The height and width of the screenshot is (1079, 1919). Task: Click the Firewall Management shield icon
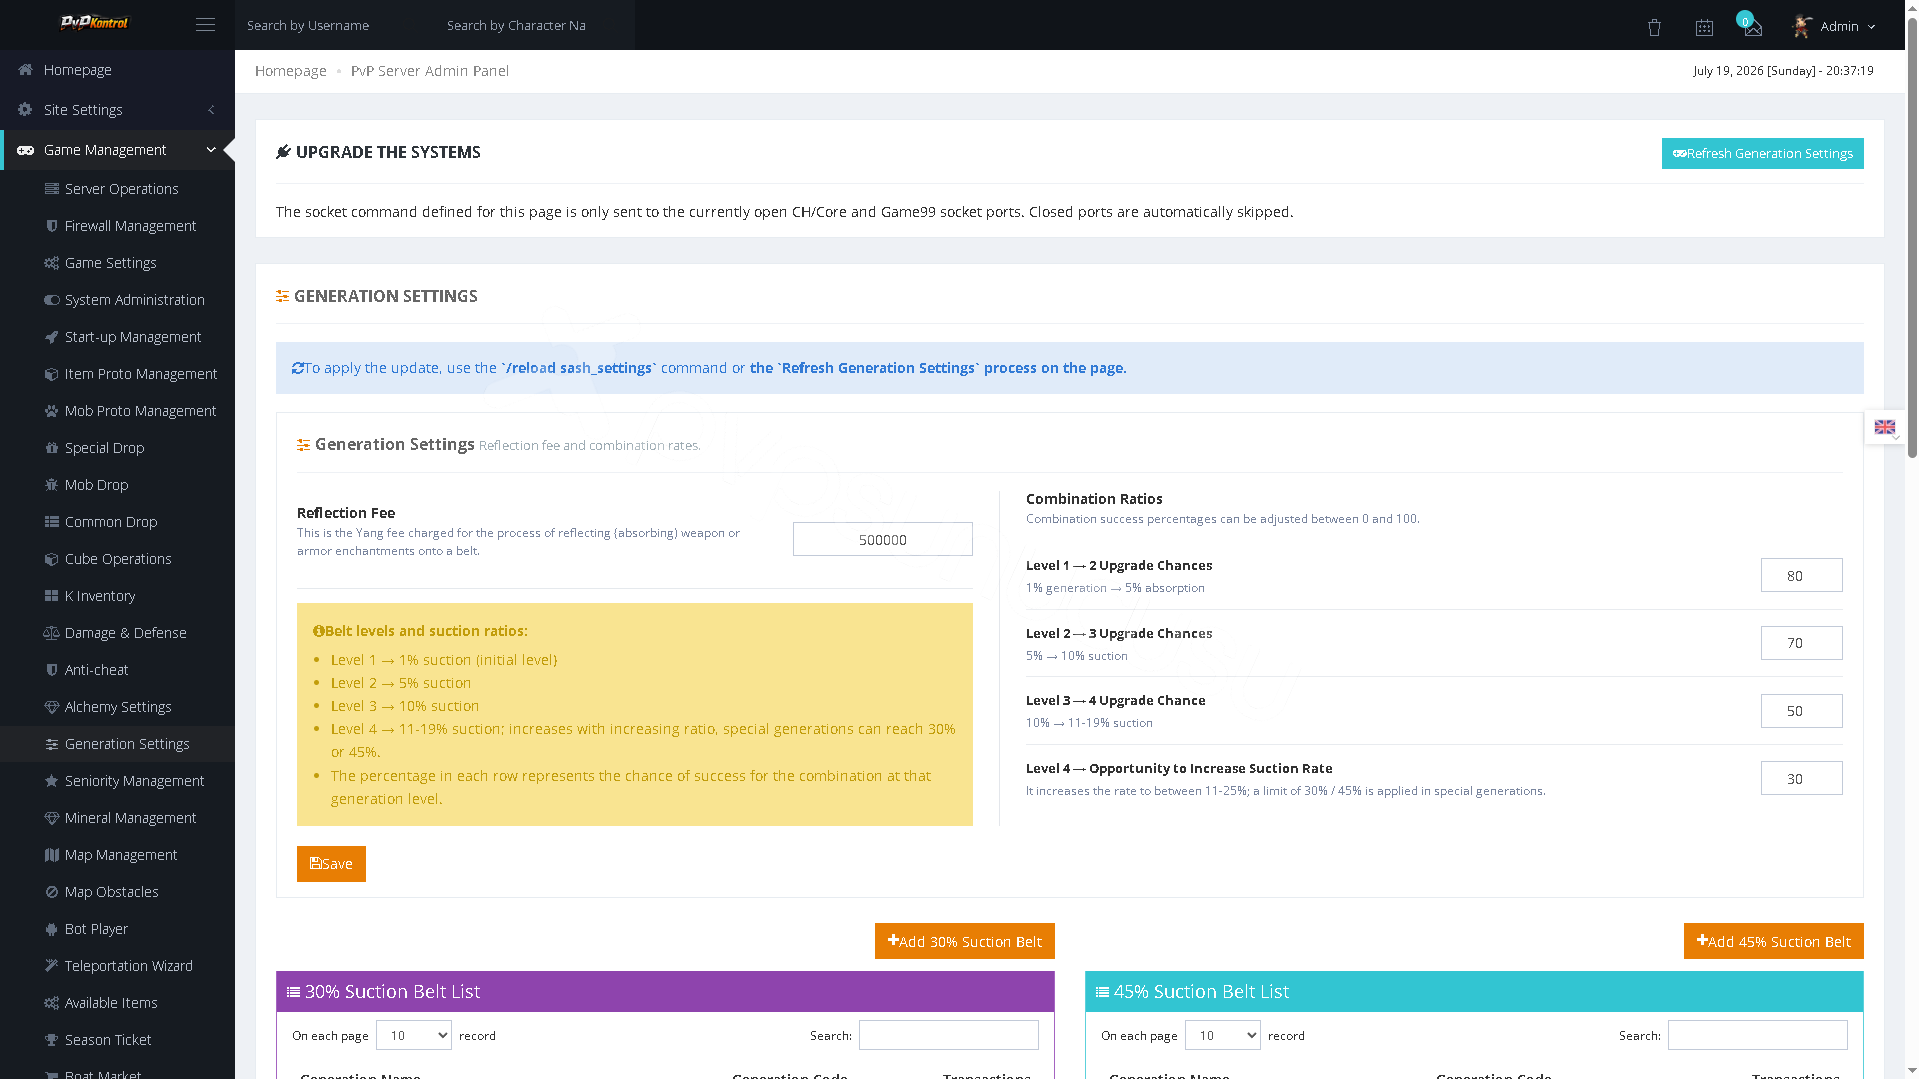point(52,226)
